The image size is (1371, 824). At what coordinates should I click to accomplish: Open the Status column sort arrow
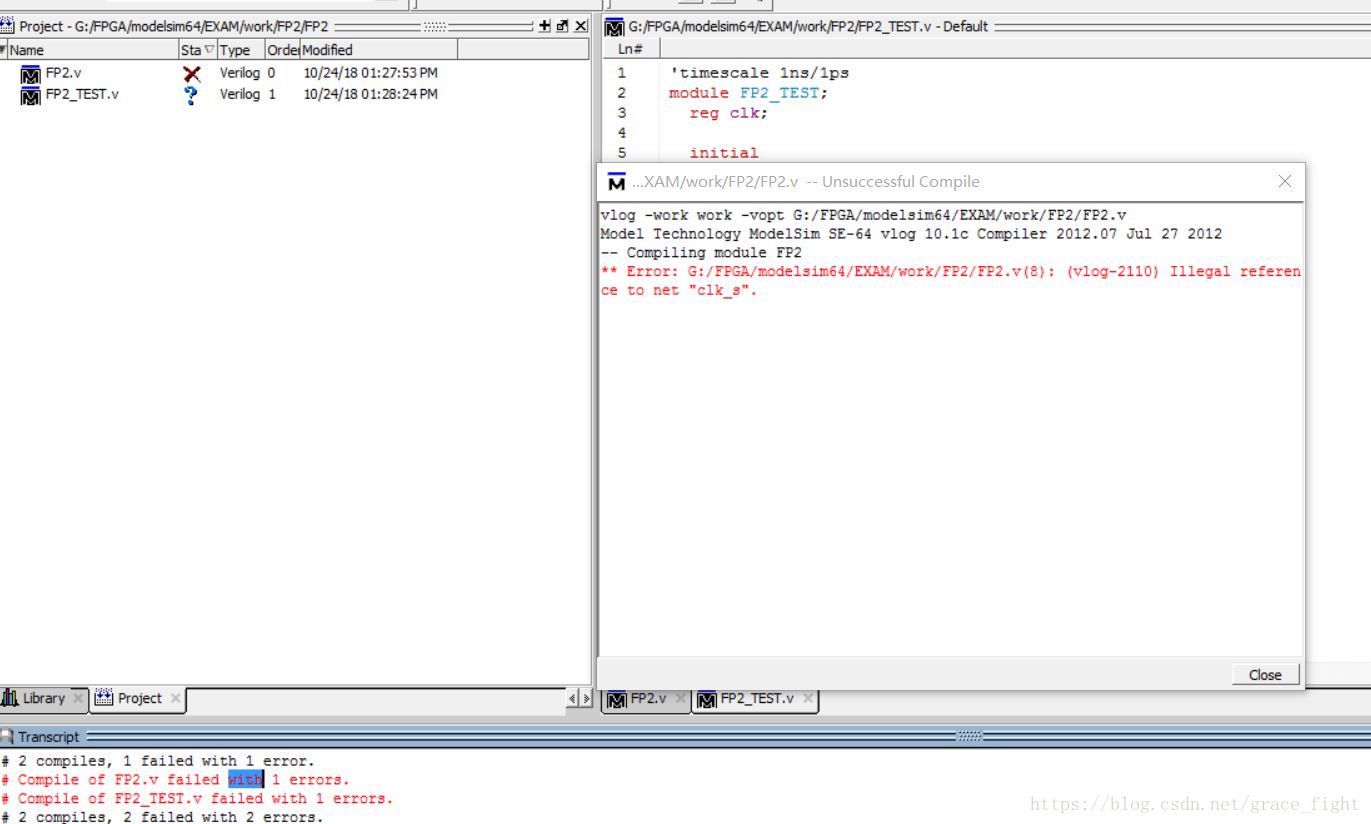point(209,49)
